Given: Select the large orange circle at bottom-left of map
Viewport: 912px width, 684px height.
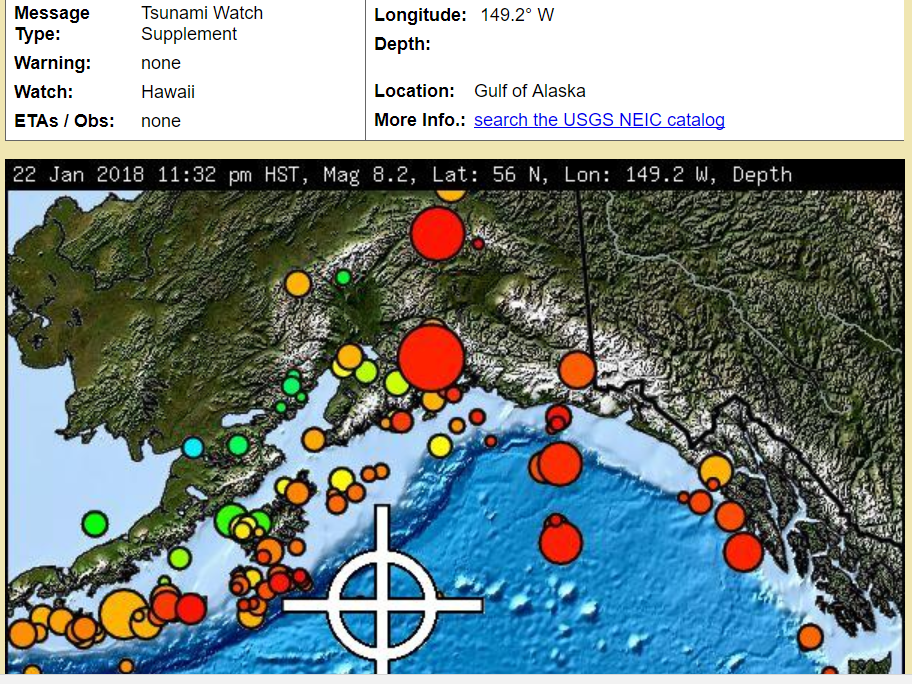Looking at the screenshot, I should (122, 612).
